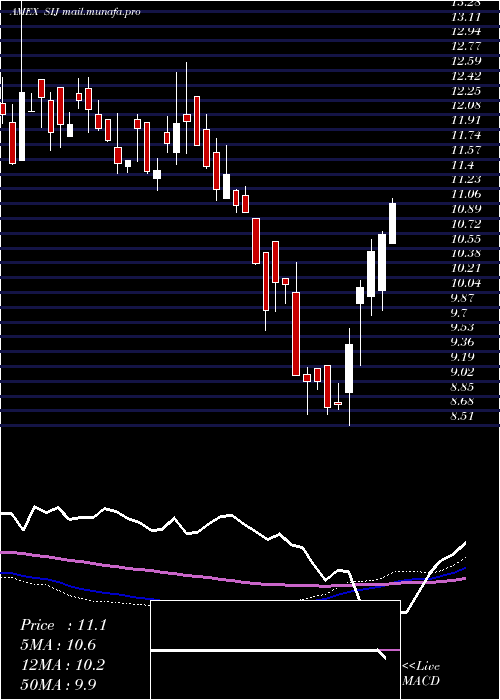The image size is (500, 700).
Task: Click the 10.21 price axis label
Action: (x=466, y=268)
